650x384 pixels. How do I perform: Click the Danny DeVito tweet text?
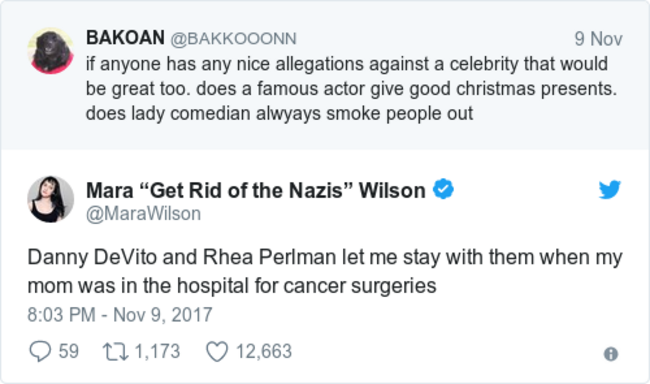325,271
